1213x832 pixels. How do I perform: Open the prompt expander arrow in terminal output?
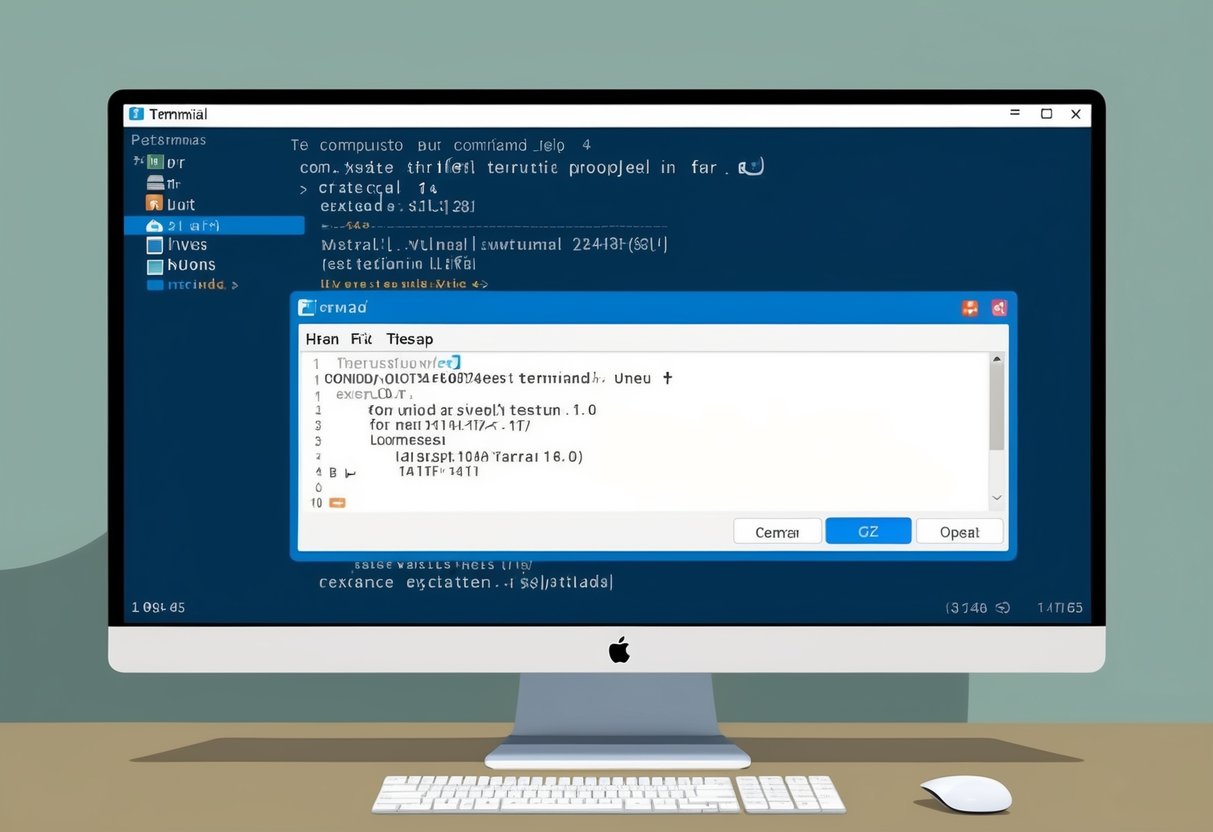click(x=303, y=188)
